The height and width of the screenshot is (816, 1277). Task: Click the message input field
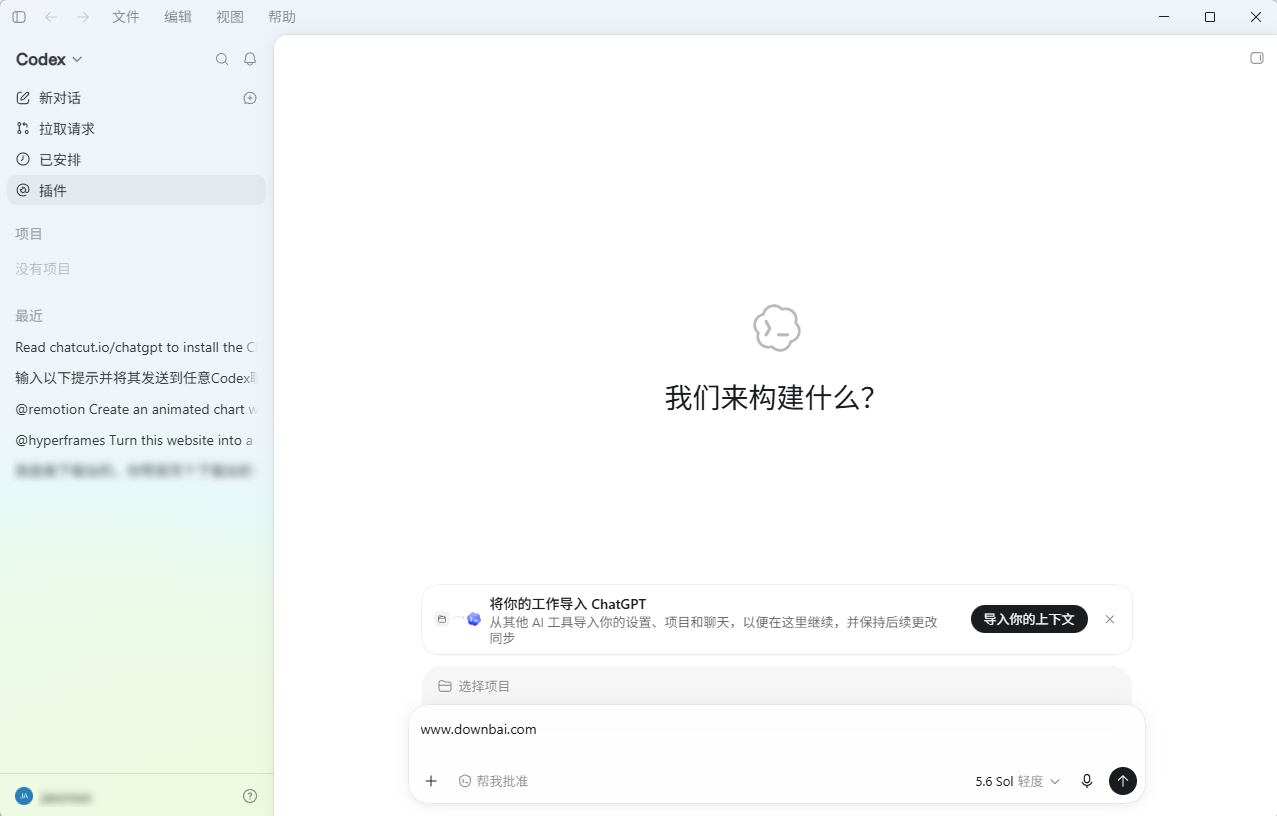776,730
